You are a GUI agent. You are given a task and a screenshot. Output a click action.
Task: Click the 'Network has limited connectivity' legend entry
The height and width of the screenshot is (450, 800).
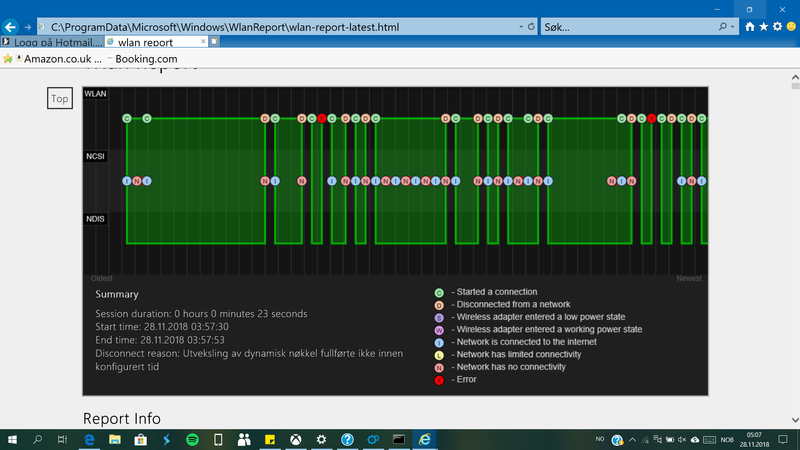coord(518,355)
